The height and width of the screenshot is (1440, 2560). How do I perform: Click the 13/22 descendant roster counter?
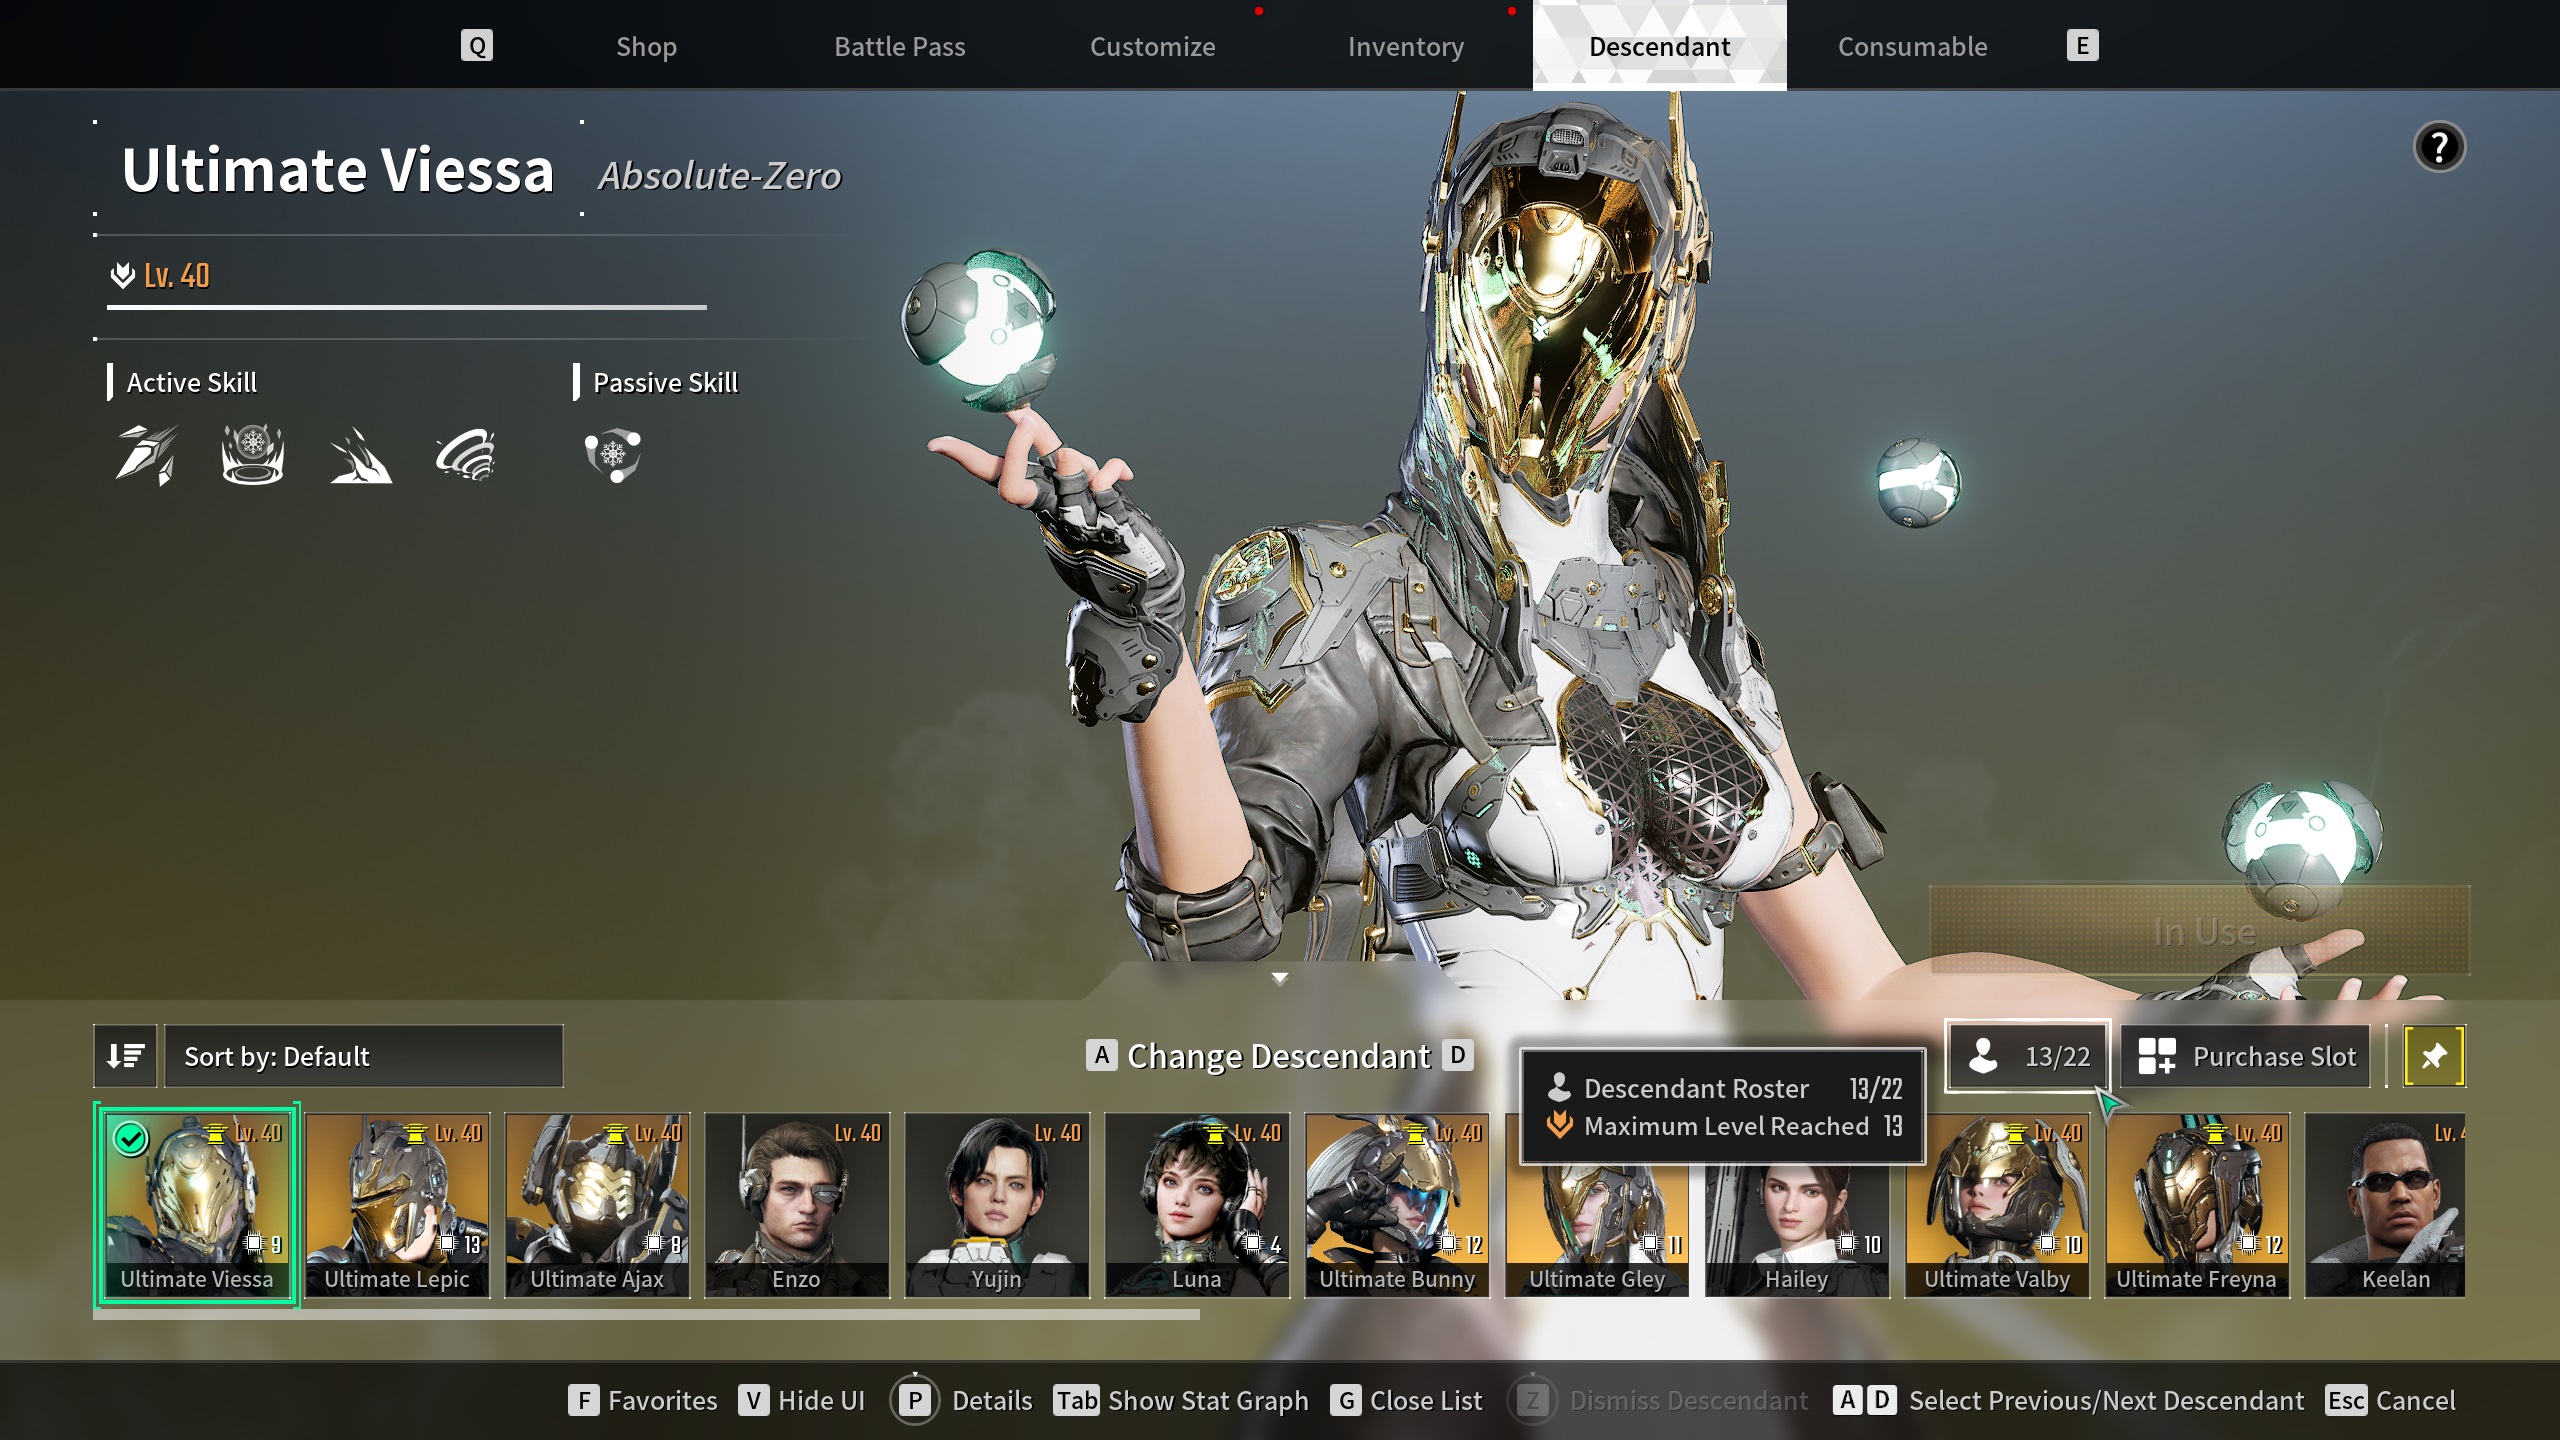pos(2028,1056)
